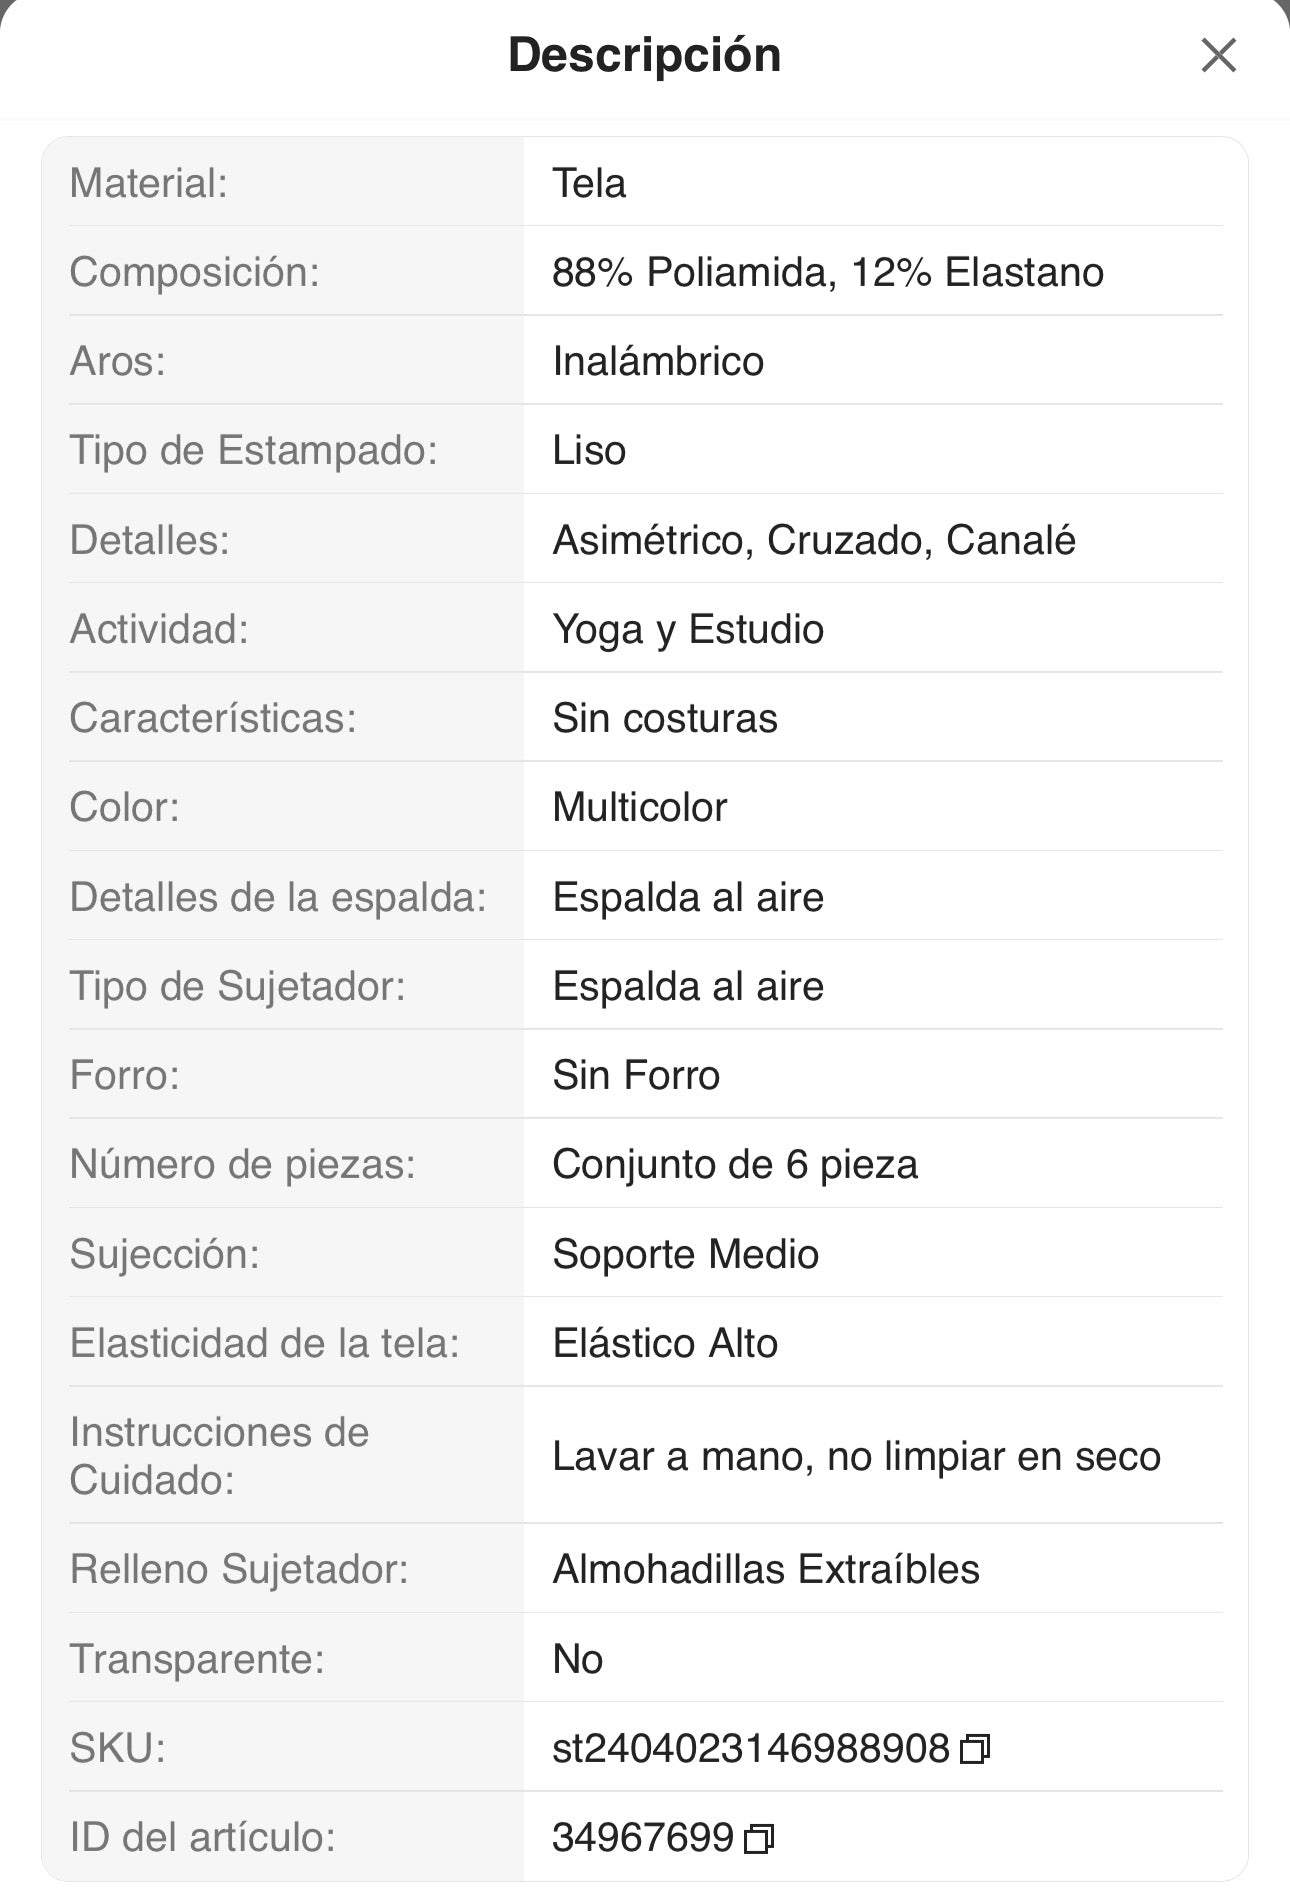
Task: Copy the ID del artículo number via icon
Action: click(759, 1838)
